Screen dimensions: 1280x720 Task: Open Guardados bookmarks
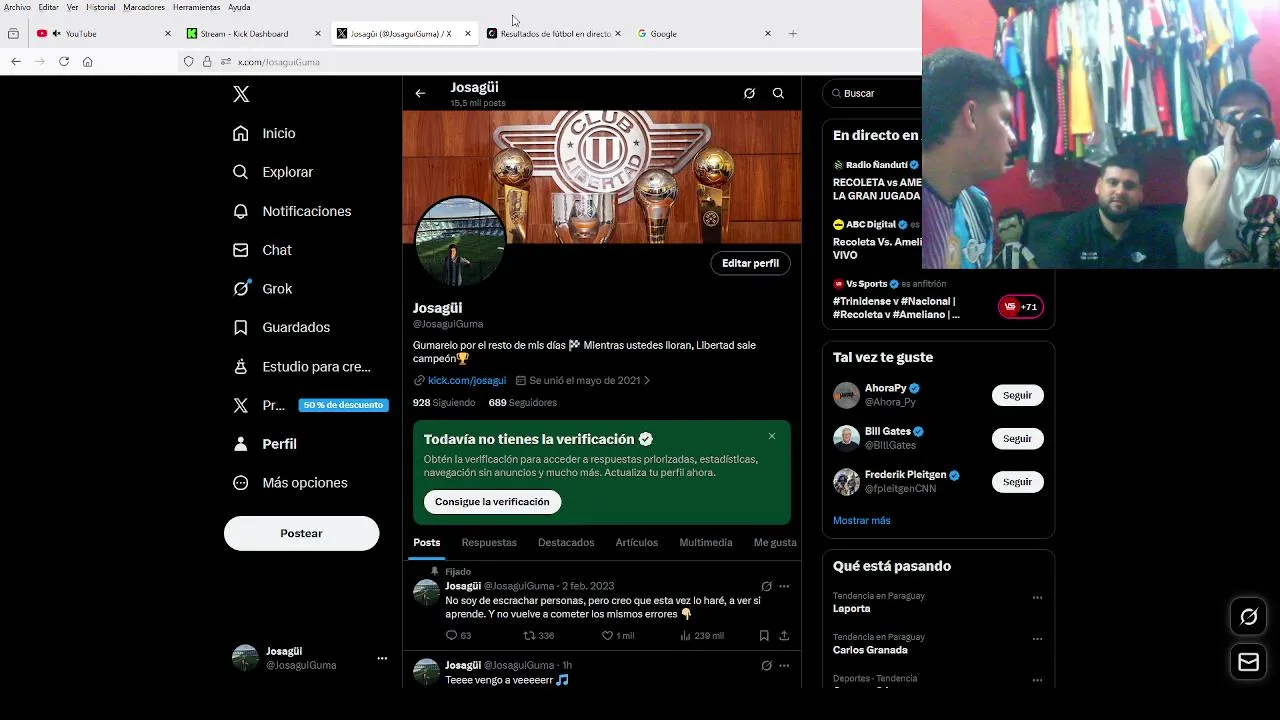[x=282, y=327]
